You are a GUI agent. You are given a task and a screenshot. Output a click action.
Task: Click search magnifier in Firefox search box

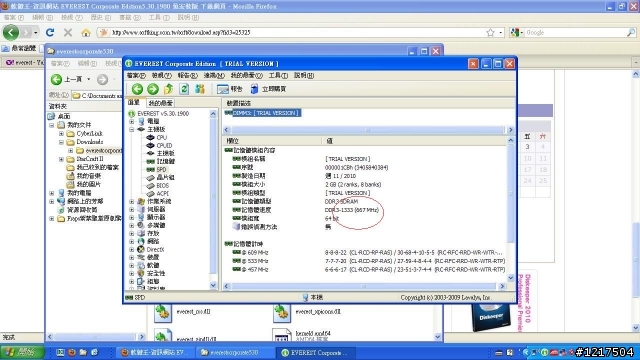pyautogui.click(x=631, y=32)
